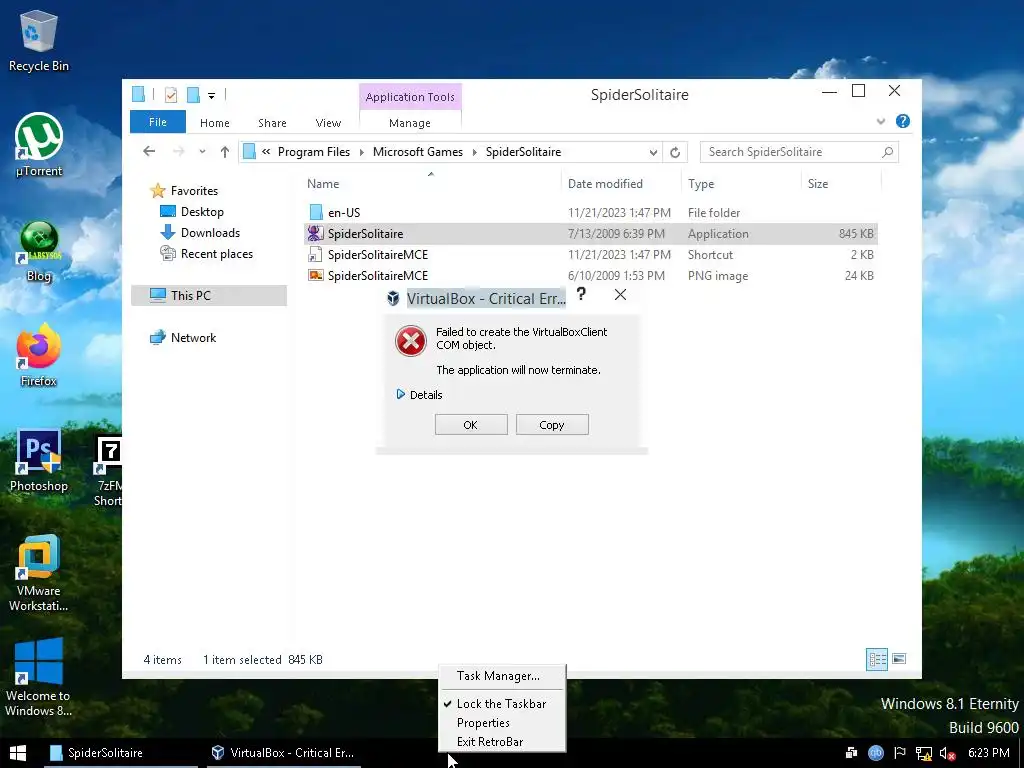This screenshot has height=768, width=1024.
Task: Click the taskbar clock showing 6:23 PM
Action: (988, 753)
